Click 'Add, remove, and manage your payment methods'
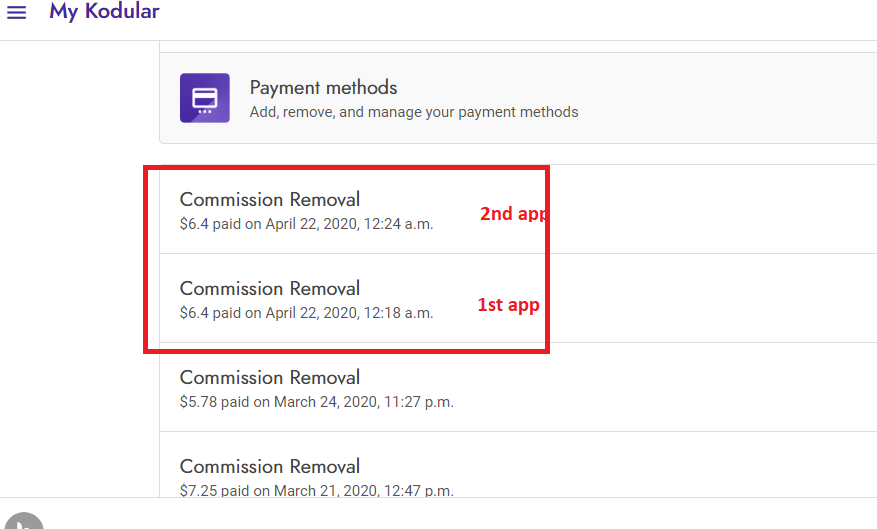This screenshot has height=529, width=877. [x=414, y=112]
